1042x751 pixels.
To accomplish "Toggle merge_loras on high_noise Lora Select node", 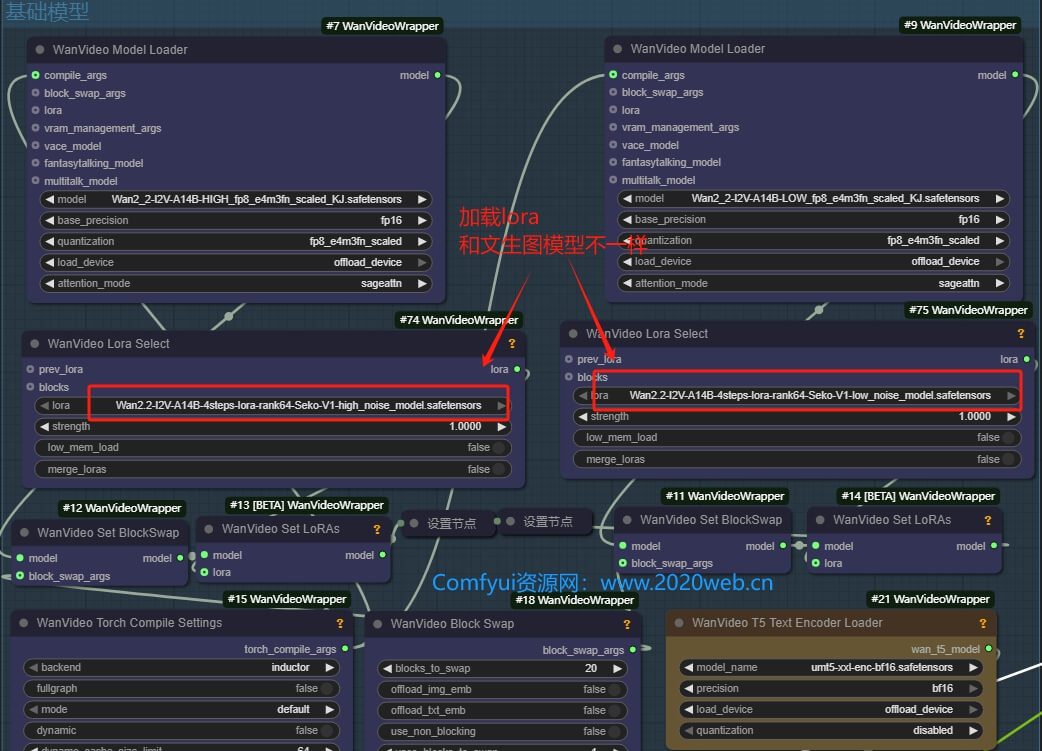I will [x=273, y=470].
